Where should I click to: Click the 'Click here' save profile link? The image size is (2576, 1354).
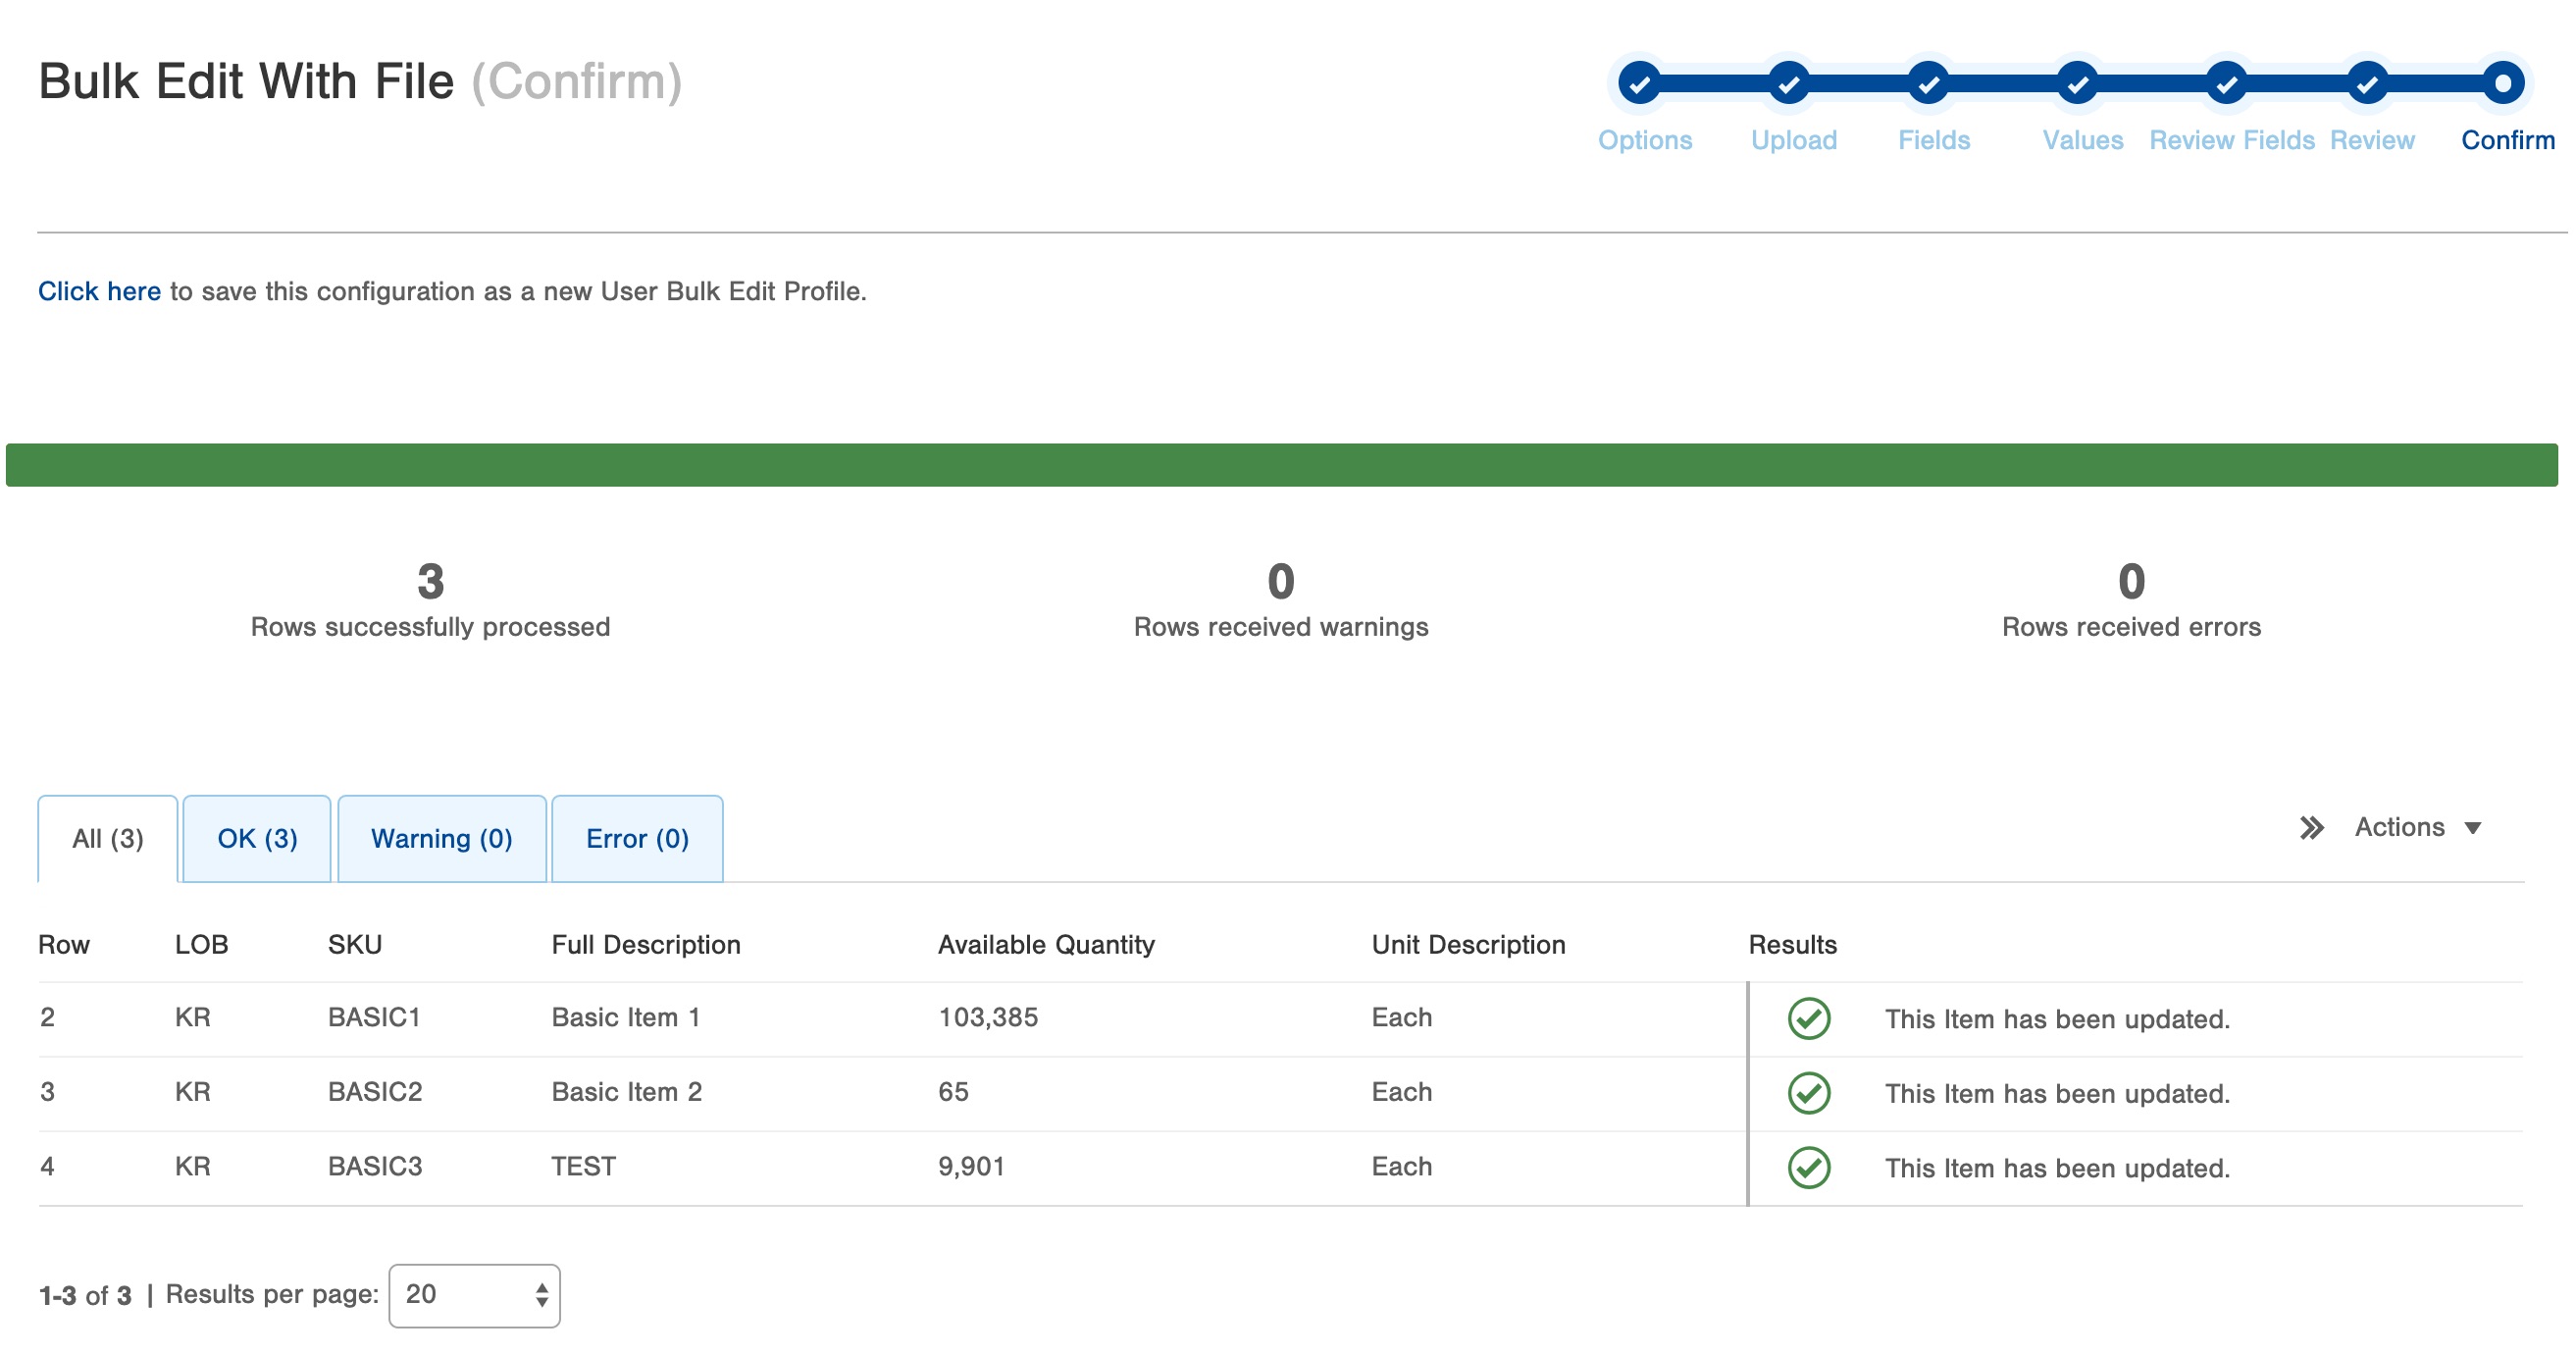[x=99, y=291]
